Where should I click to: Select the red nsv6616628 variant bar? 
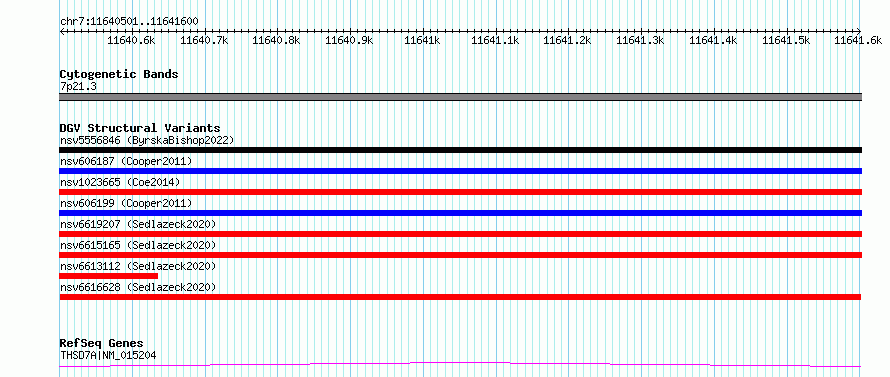point(460,297)
